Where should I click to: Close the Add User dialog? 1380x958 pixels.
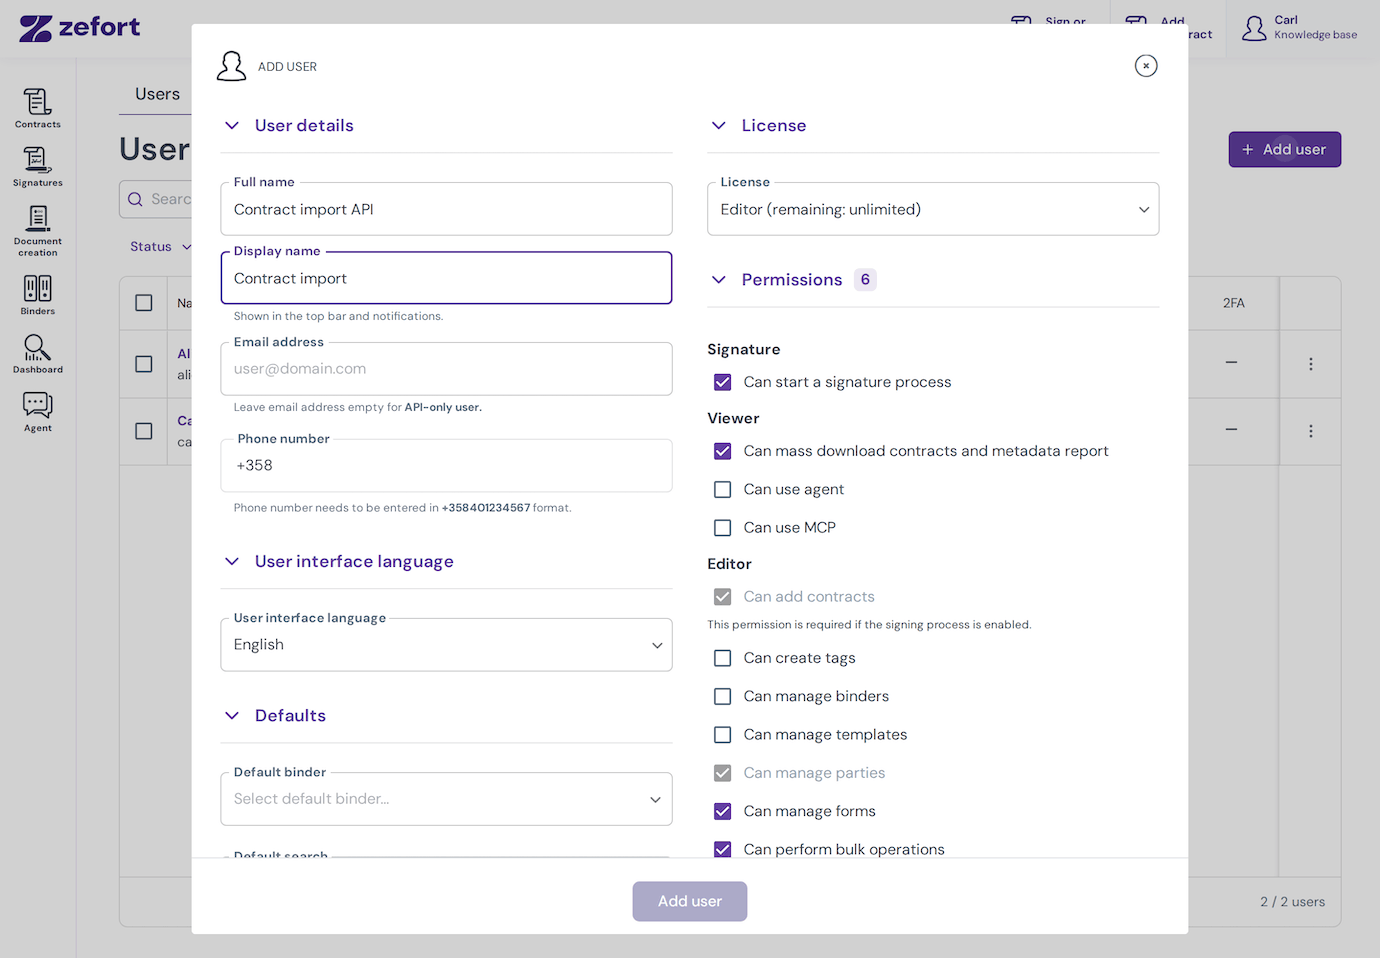pos(1146,66)
